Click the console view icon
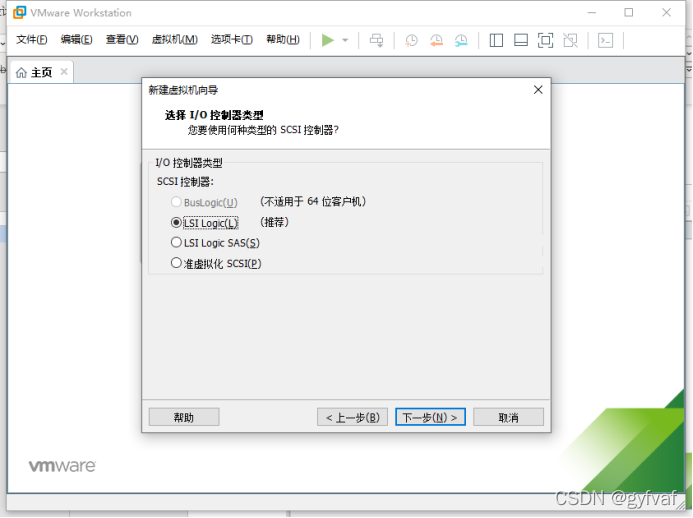The image size is (693, 518). (605, 41)
